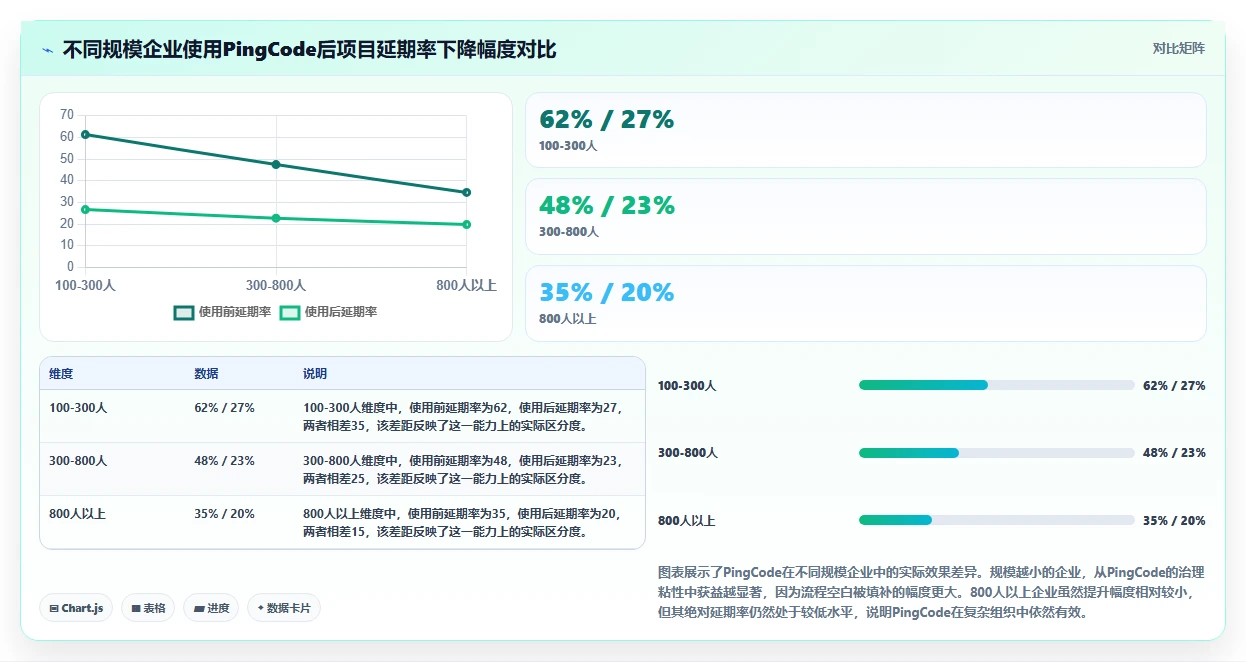The image size is (1246, 662).
Task: Select the 数据卡片 tag
Action: click(x=284, y=608)
